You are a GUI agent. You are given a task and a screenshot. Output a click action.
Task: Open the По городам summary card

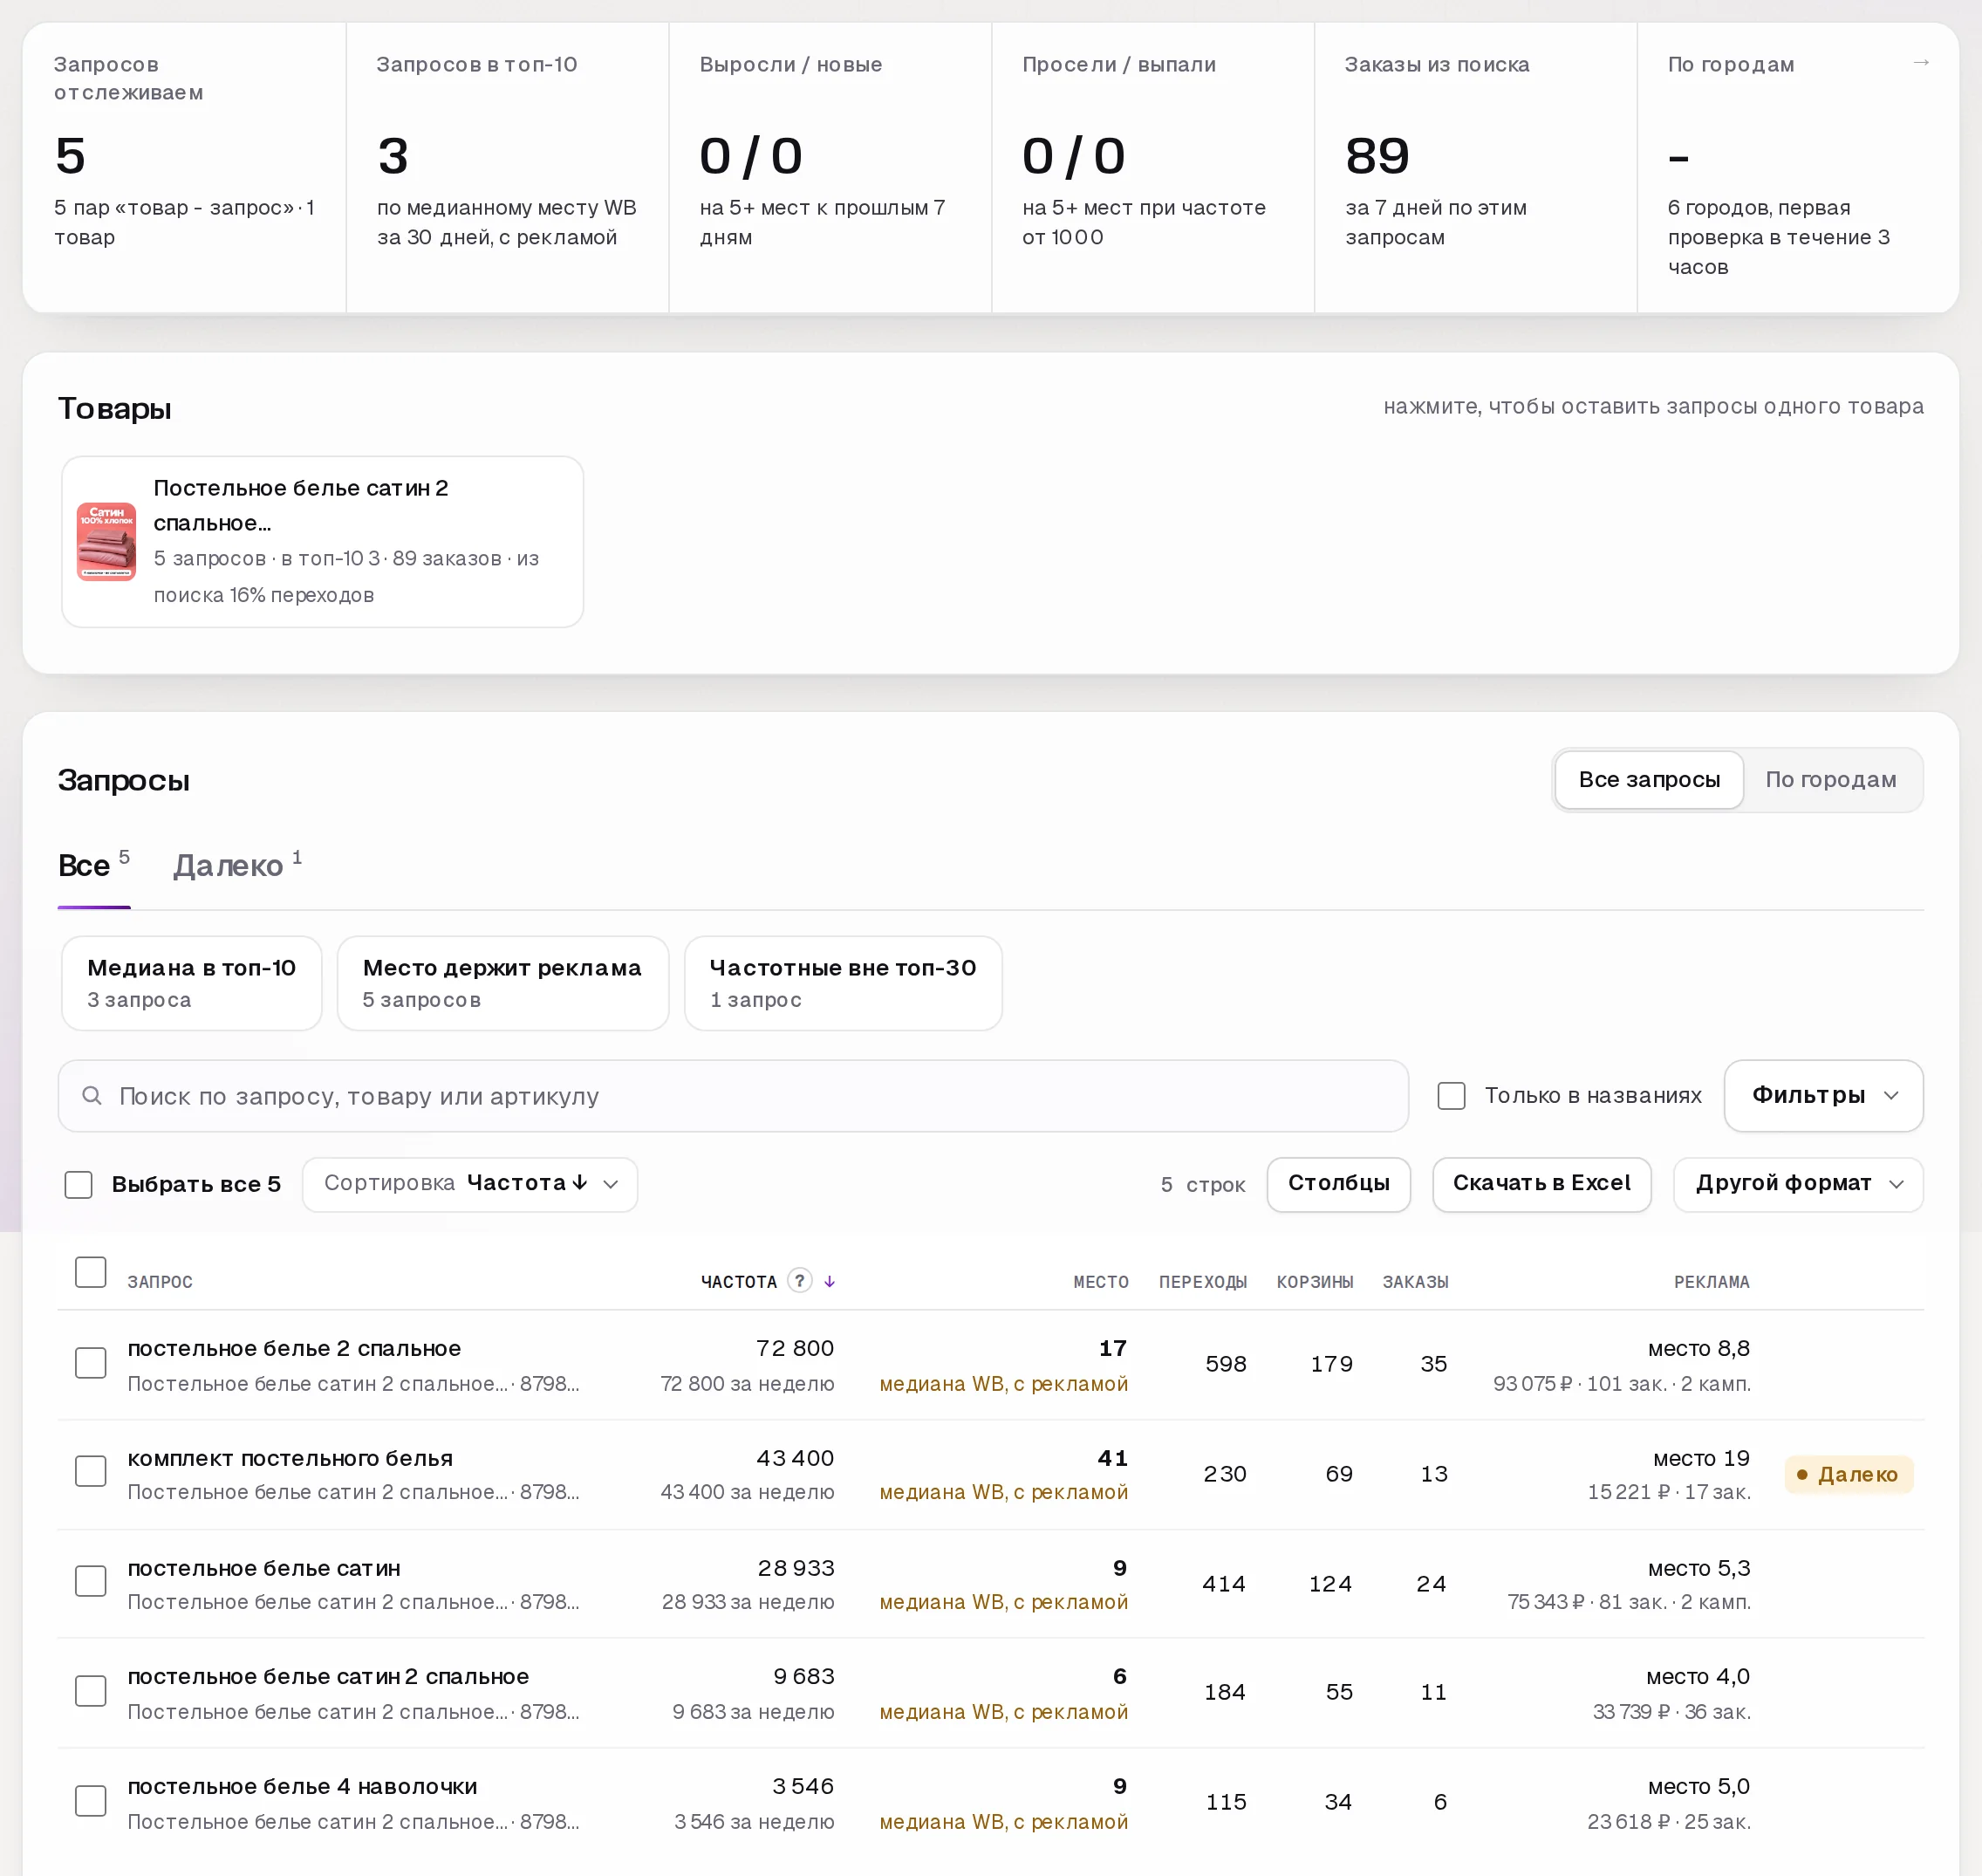click(x=1797, y=168)
